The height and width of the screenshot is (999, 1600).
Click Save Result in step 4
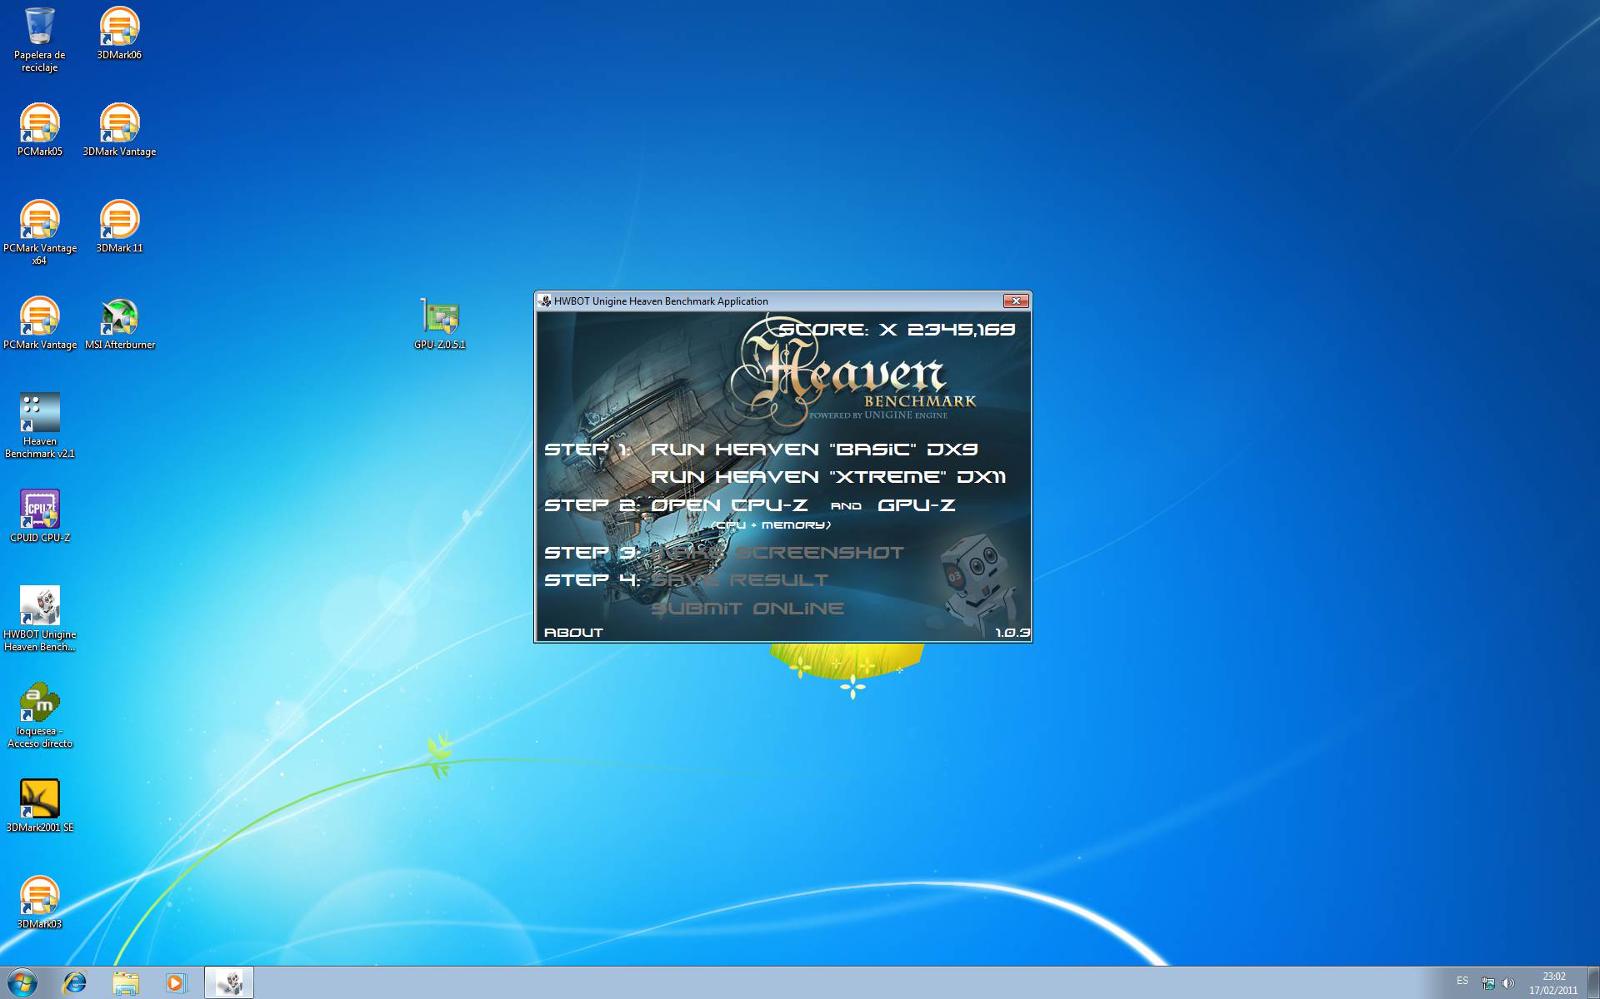(x=739, y=580)
